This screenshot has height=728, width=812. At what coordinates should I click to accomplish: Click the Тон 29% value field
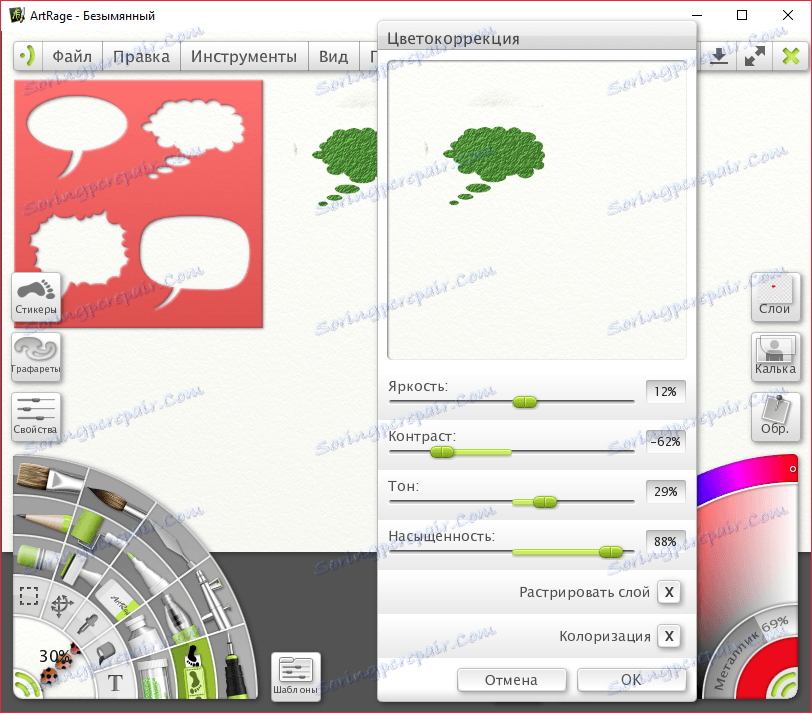point(665,491)
